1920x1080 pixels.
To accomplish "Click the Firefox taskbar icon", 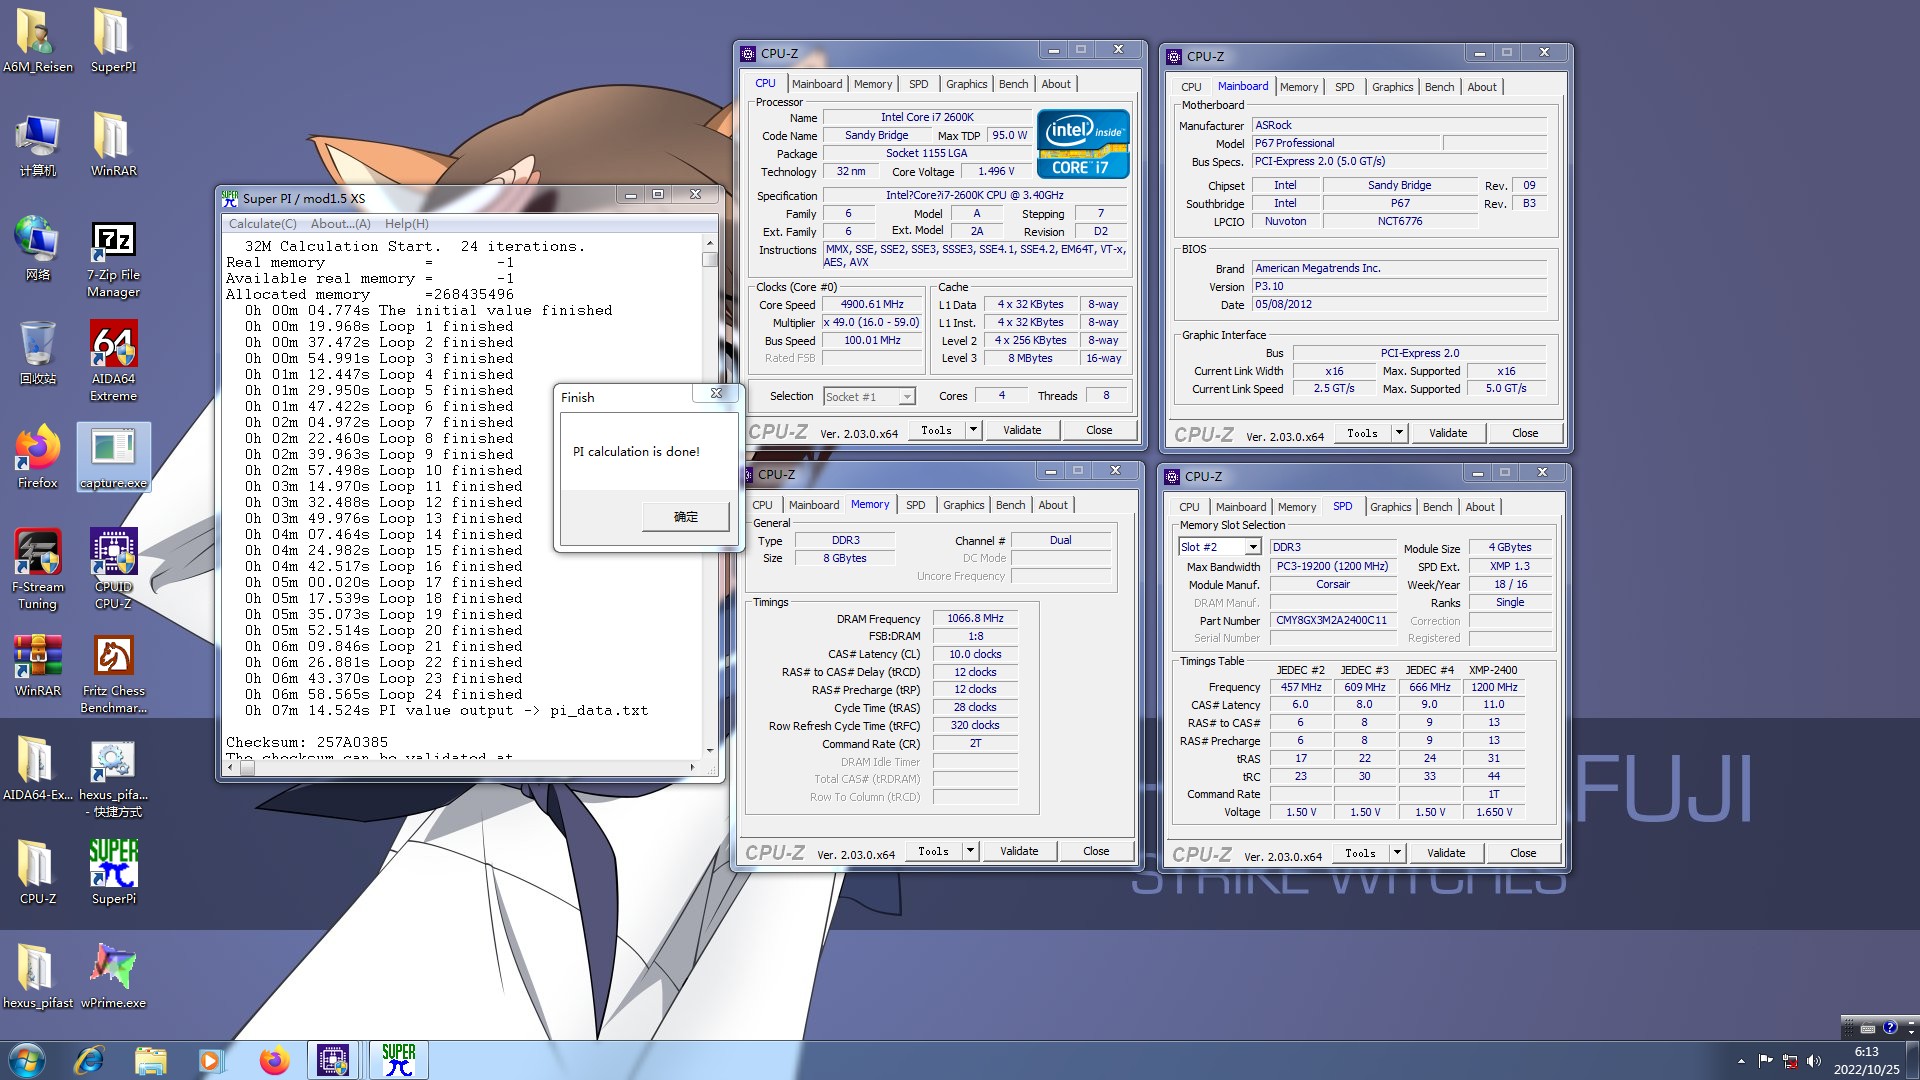I will click(x=273, y=1060).
